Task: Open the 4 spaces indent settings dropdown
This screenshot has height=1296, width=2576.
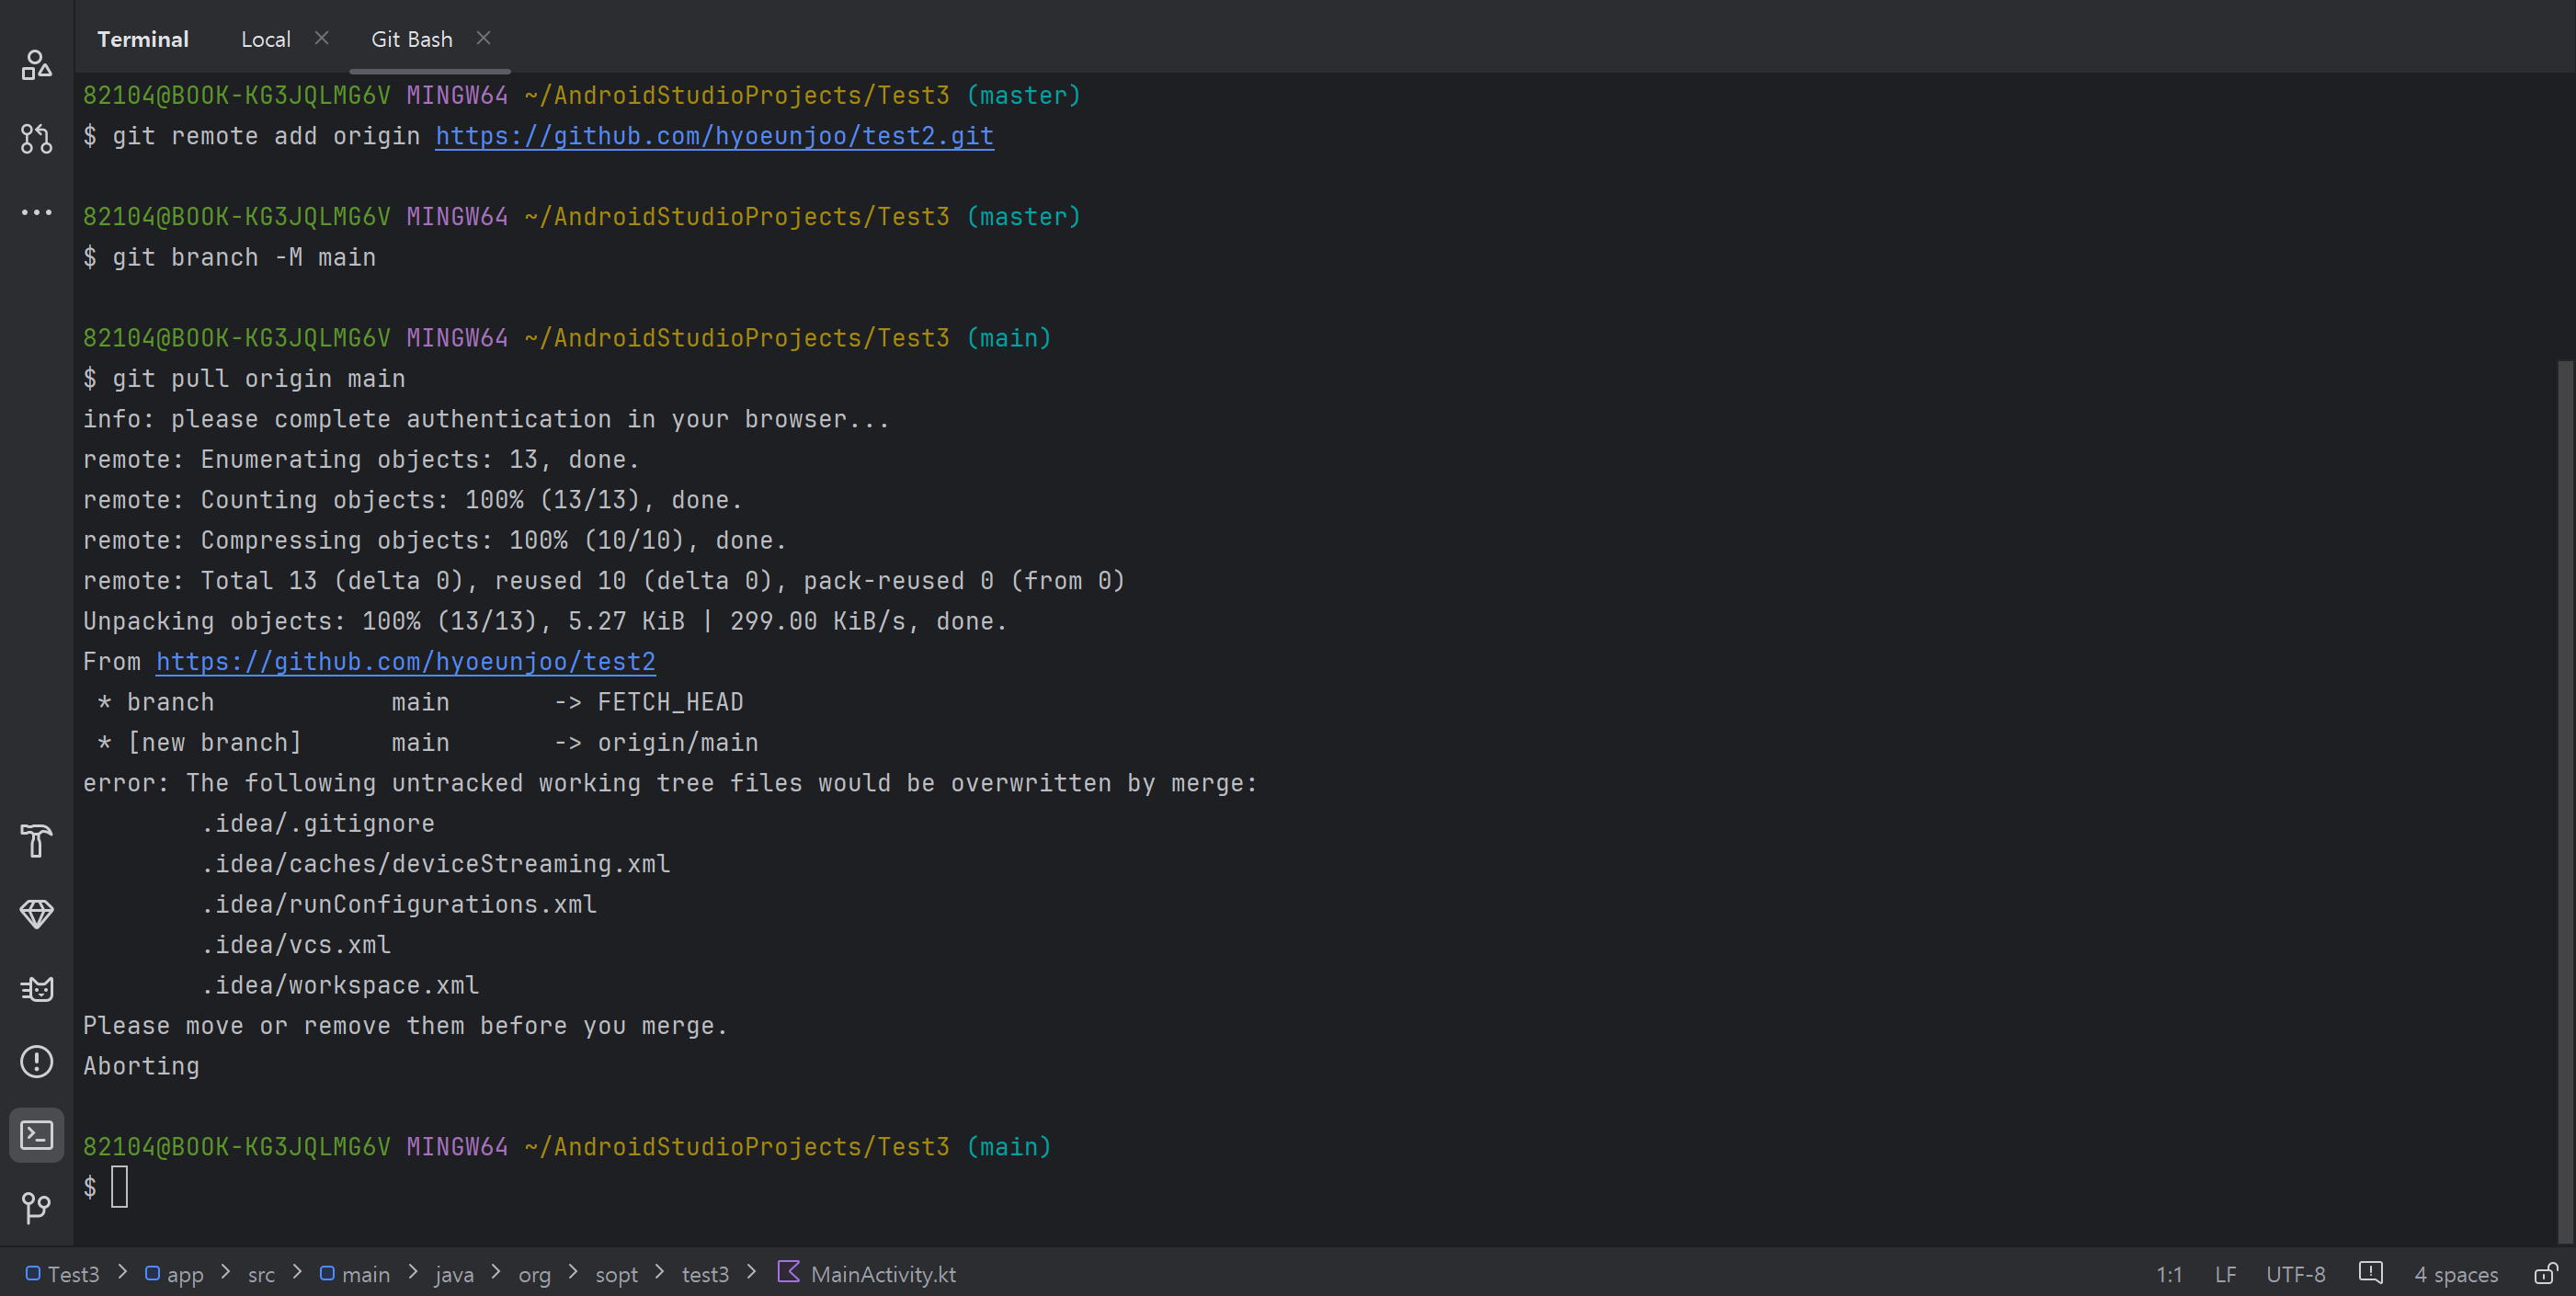Action: pos(2455,1274)
